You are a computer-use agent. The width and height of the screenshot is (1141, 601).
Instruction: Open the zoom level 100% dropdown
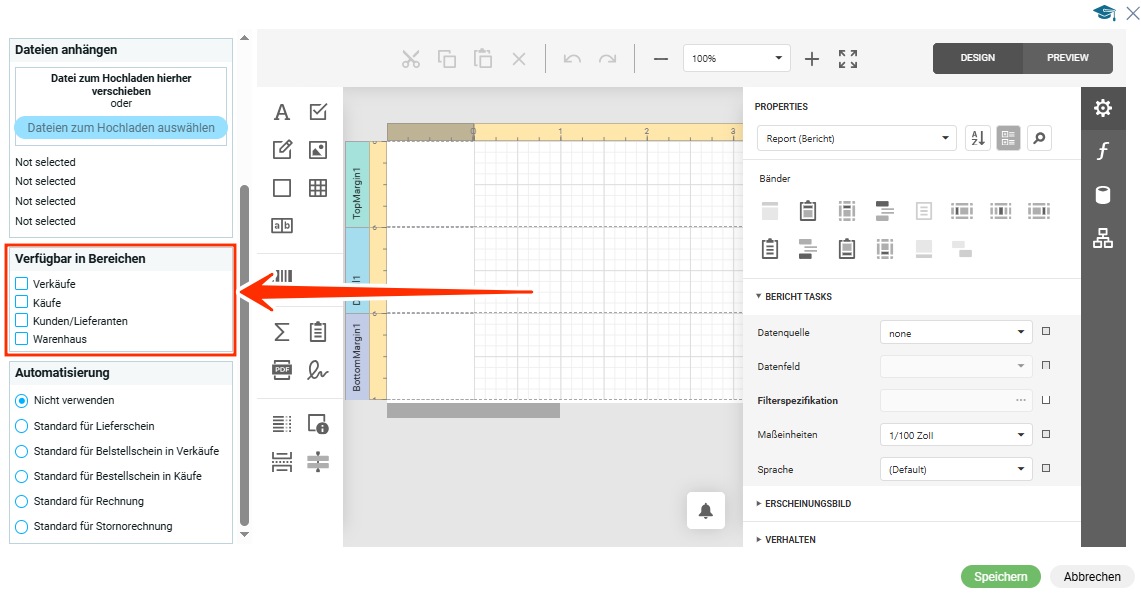tap(737, 59)
